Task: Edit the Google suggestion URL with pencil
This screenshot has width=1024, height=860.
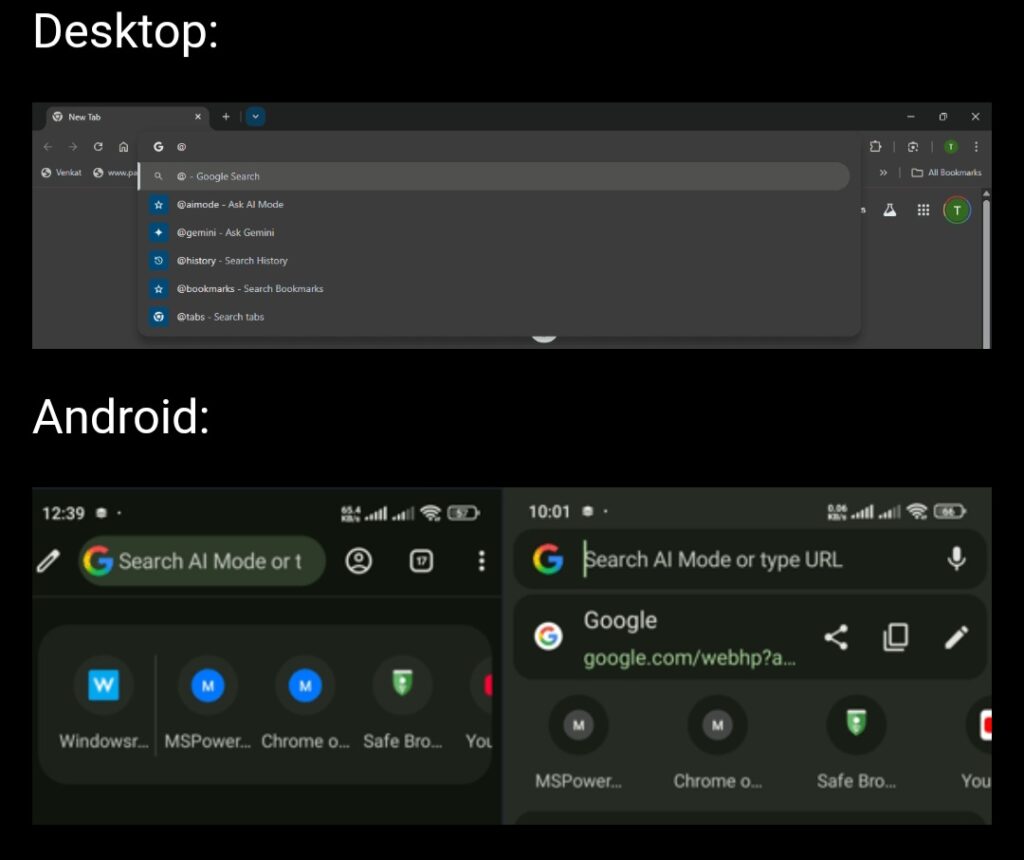Action: click(956, 637)
